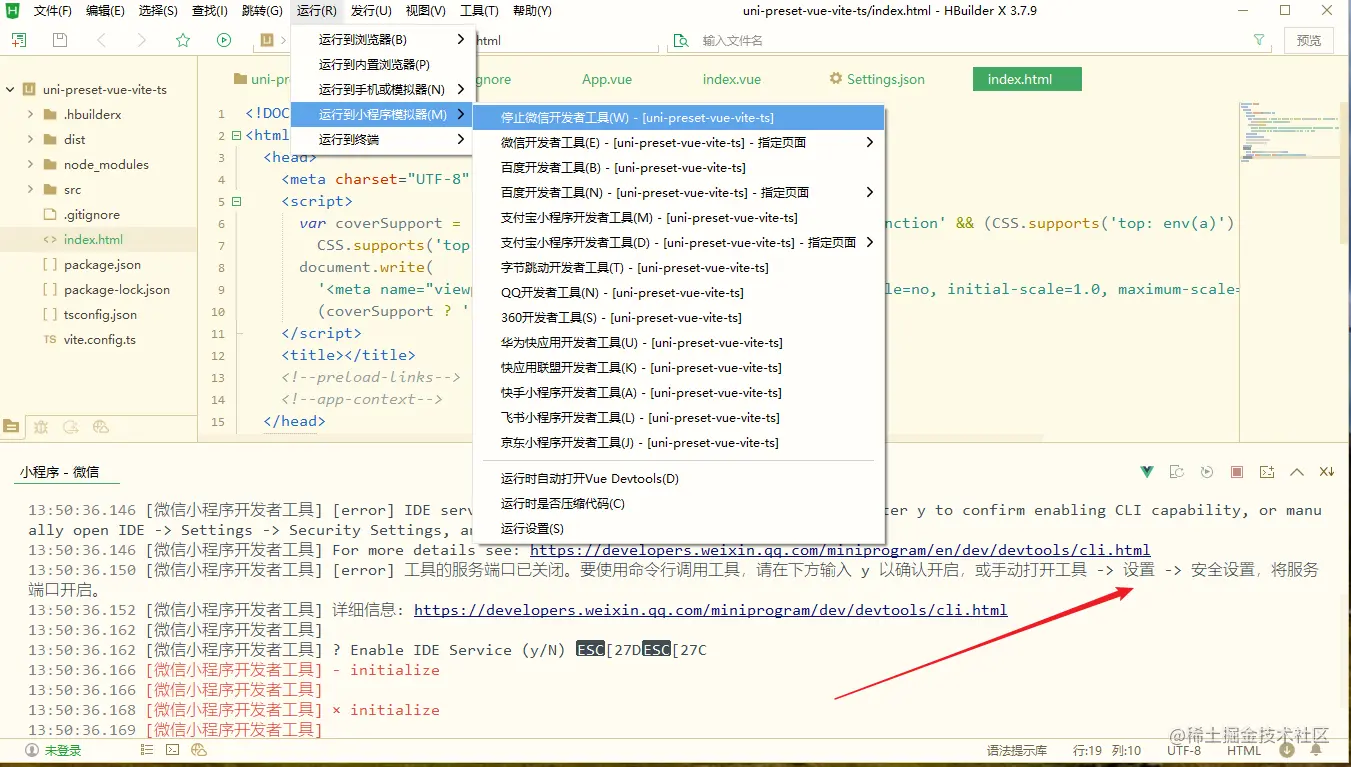Click the bookmark star icon
This screenshot has height=767, width=1351.
pyautogui.click(x=183, y=40)
